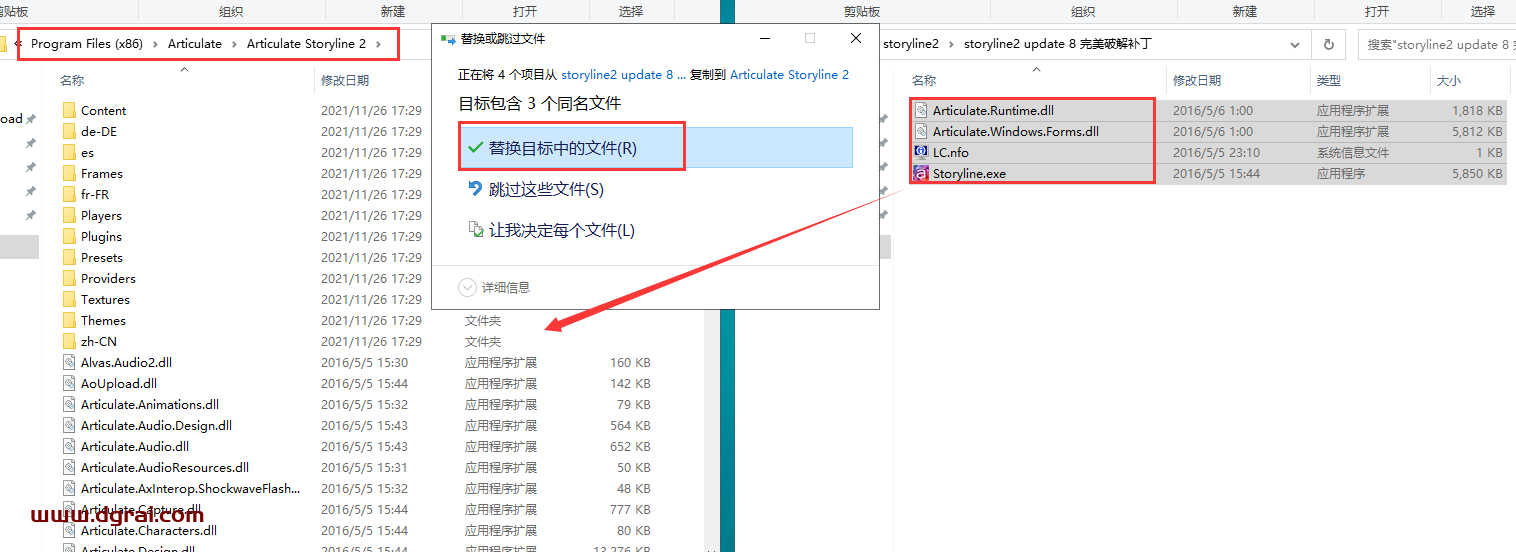This screenshot has width=1516, height=552.
Task: Click the fr-FR folder icon
Action: [69, 194]
